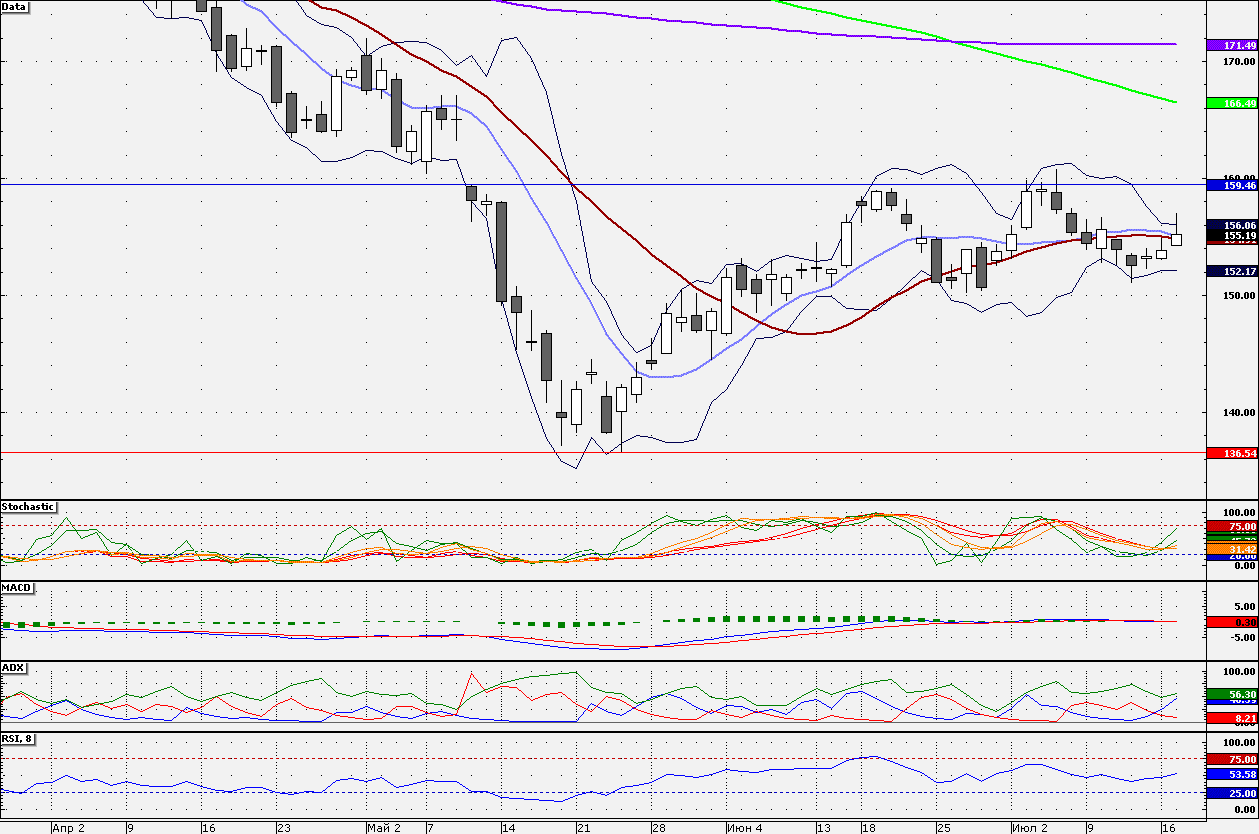Click the 'Апр 2' date axis label
Screen dimensions: 1259x834
[x=68, y=828]
